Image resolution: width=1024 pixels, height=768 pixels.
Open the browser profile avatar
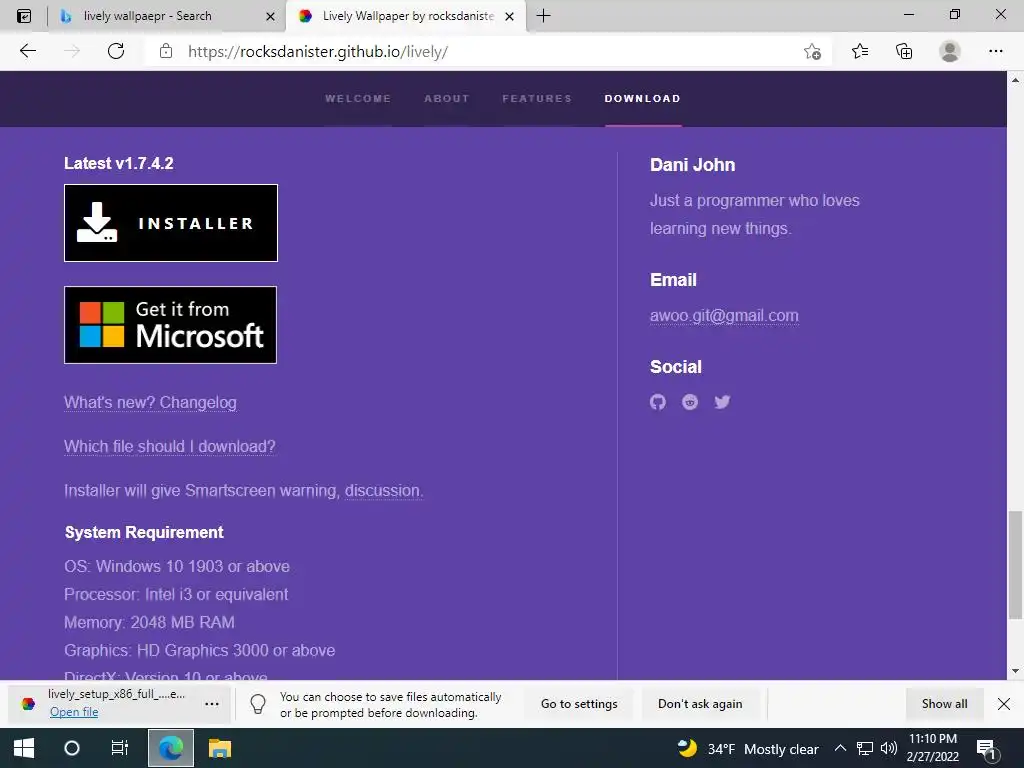950,51
